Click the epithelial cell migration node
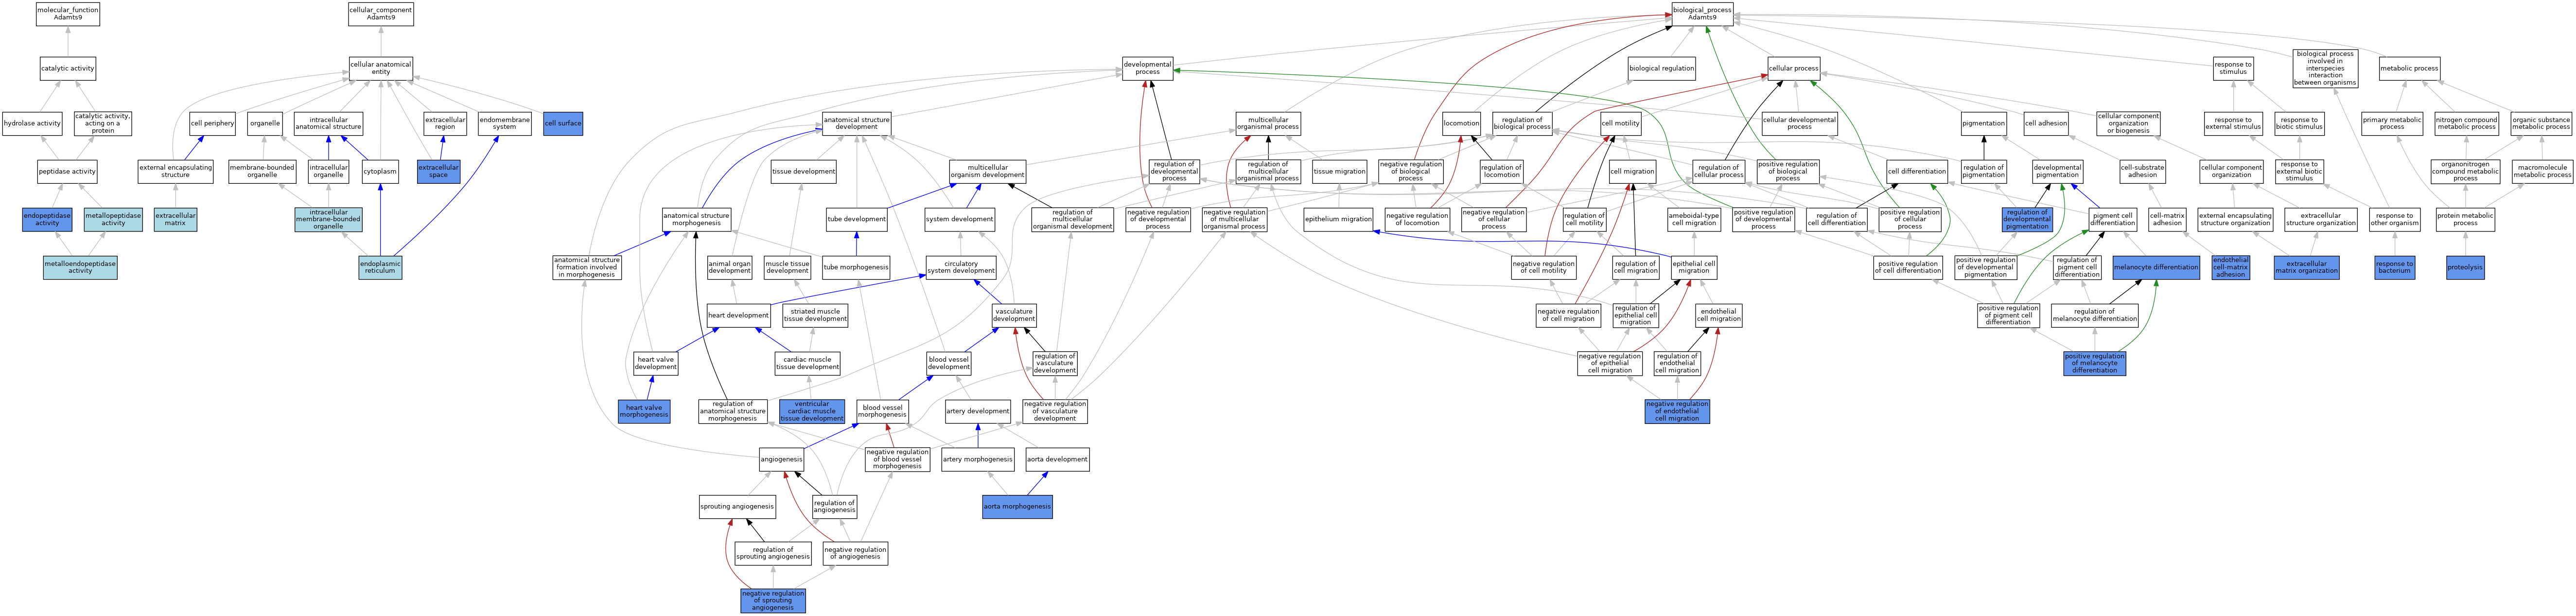This screenshot has height=616, width=2576. [x=1693, y=267]
